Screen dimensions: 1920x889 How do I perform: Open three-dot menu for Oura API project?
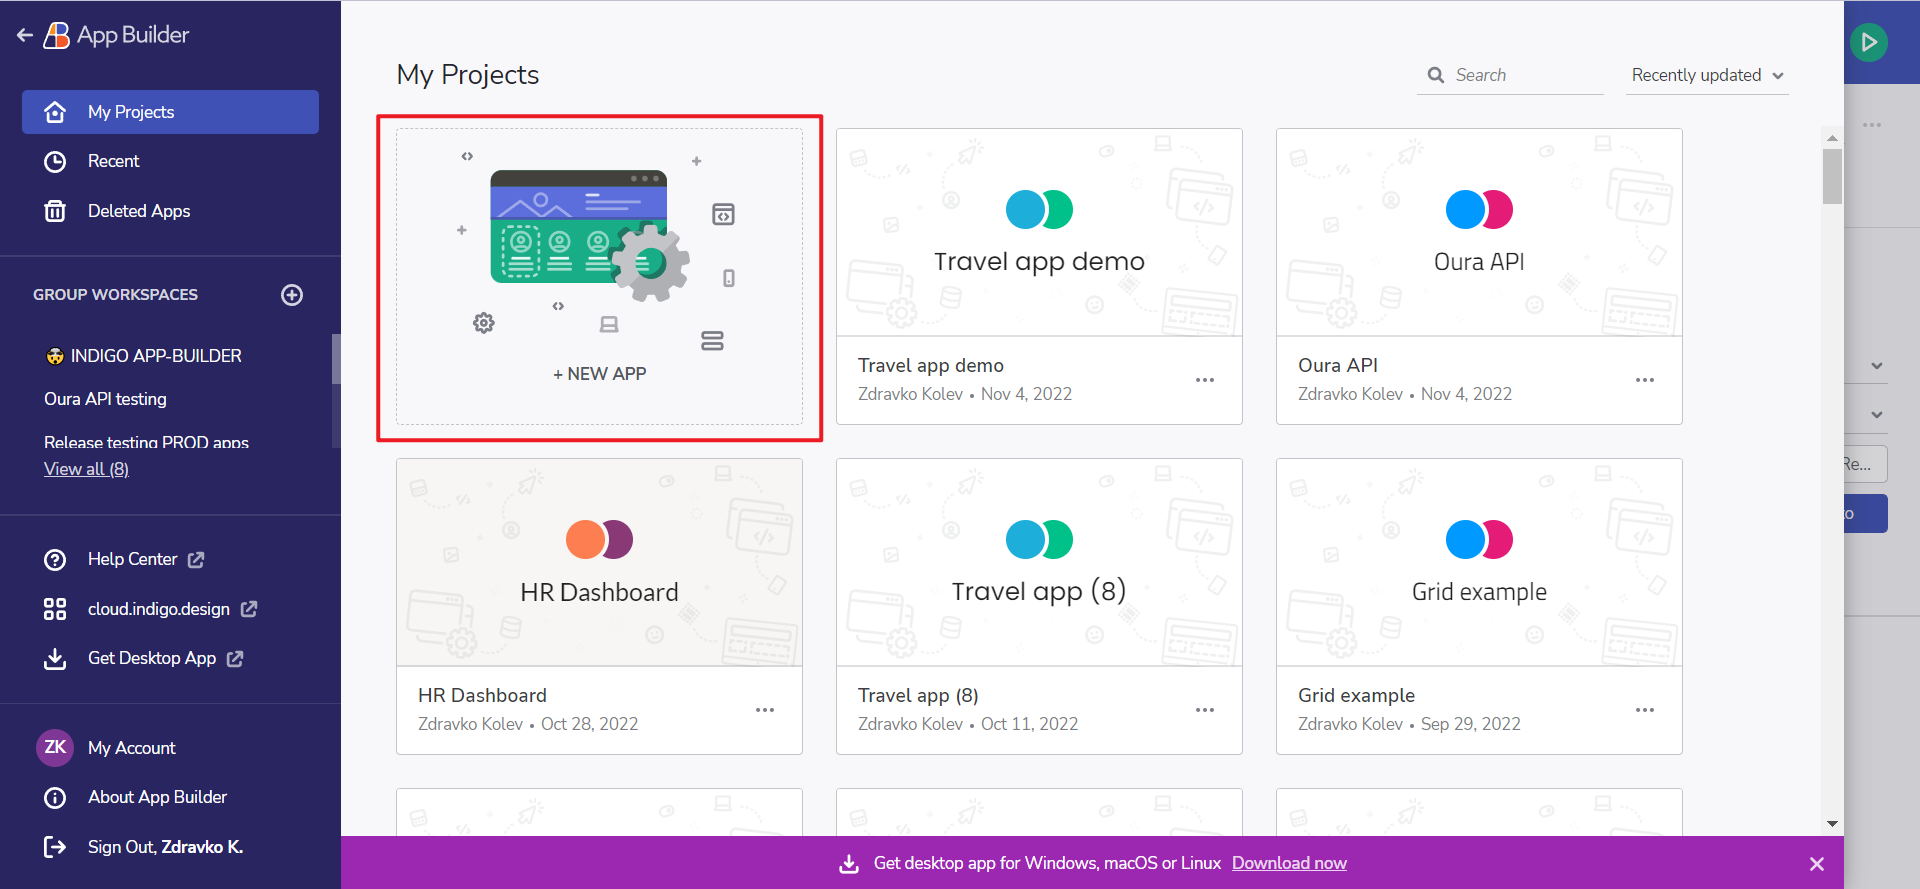pos(1644,380)
